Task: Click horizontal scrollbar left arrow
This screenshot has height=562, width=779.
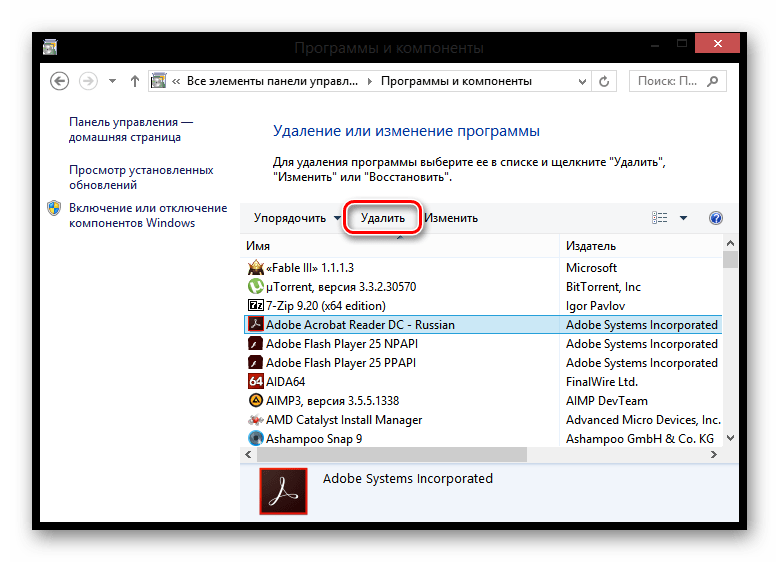Action: pyautogui.click(x=248, y=454)
